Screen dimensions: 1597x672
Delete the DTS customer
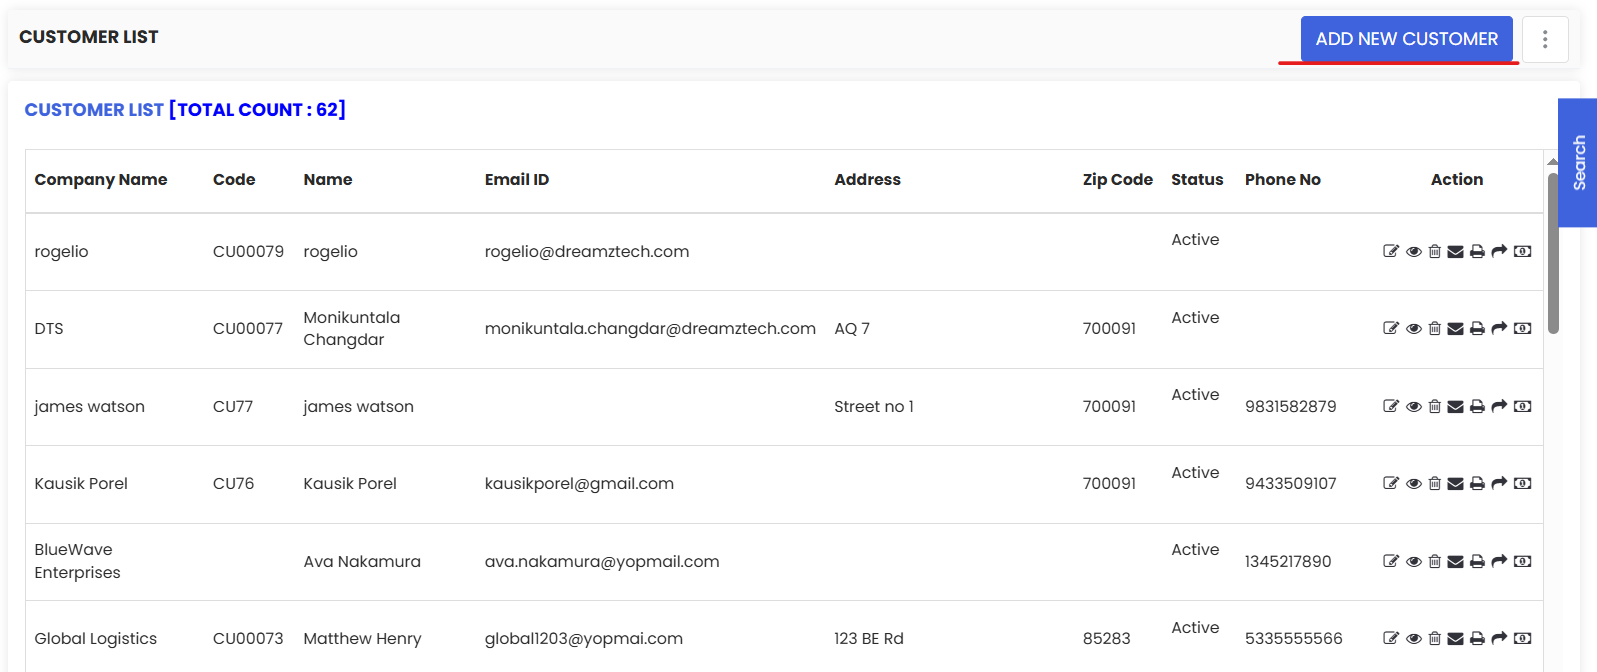(x=1435, y=328)
